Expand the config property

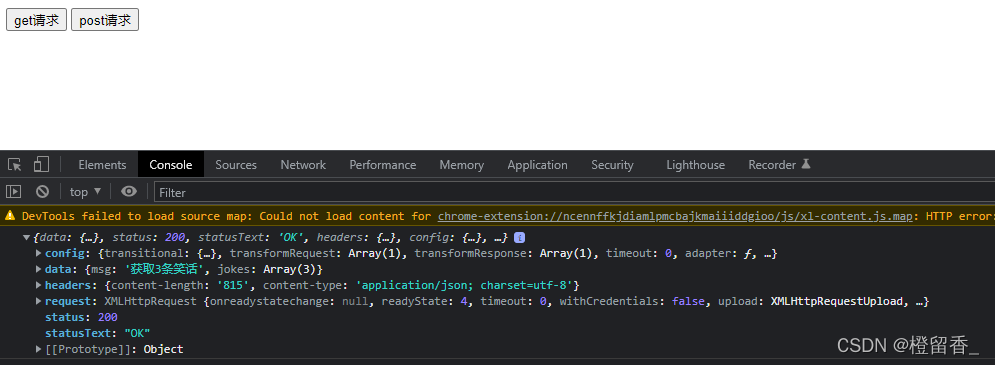click(39, 254)
